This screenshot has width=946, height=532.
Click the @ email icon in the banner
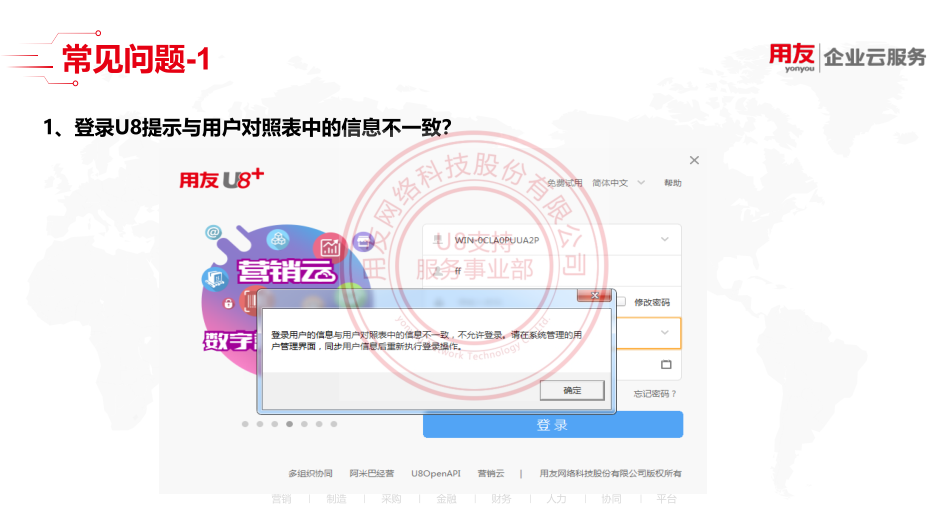pyautogui.click(x=213, y=232)
